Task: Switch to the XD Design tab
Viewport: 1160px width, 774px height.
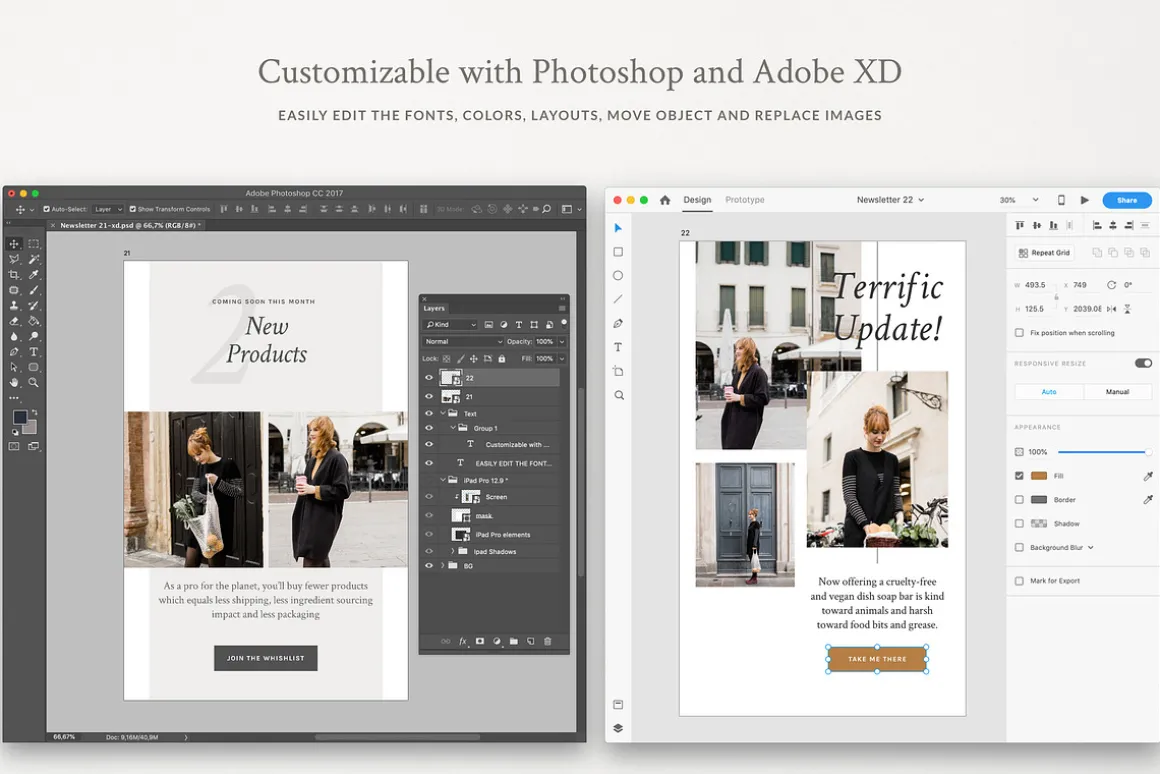Action: (697, 200)
